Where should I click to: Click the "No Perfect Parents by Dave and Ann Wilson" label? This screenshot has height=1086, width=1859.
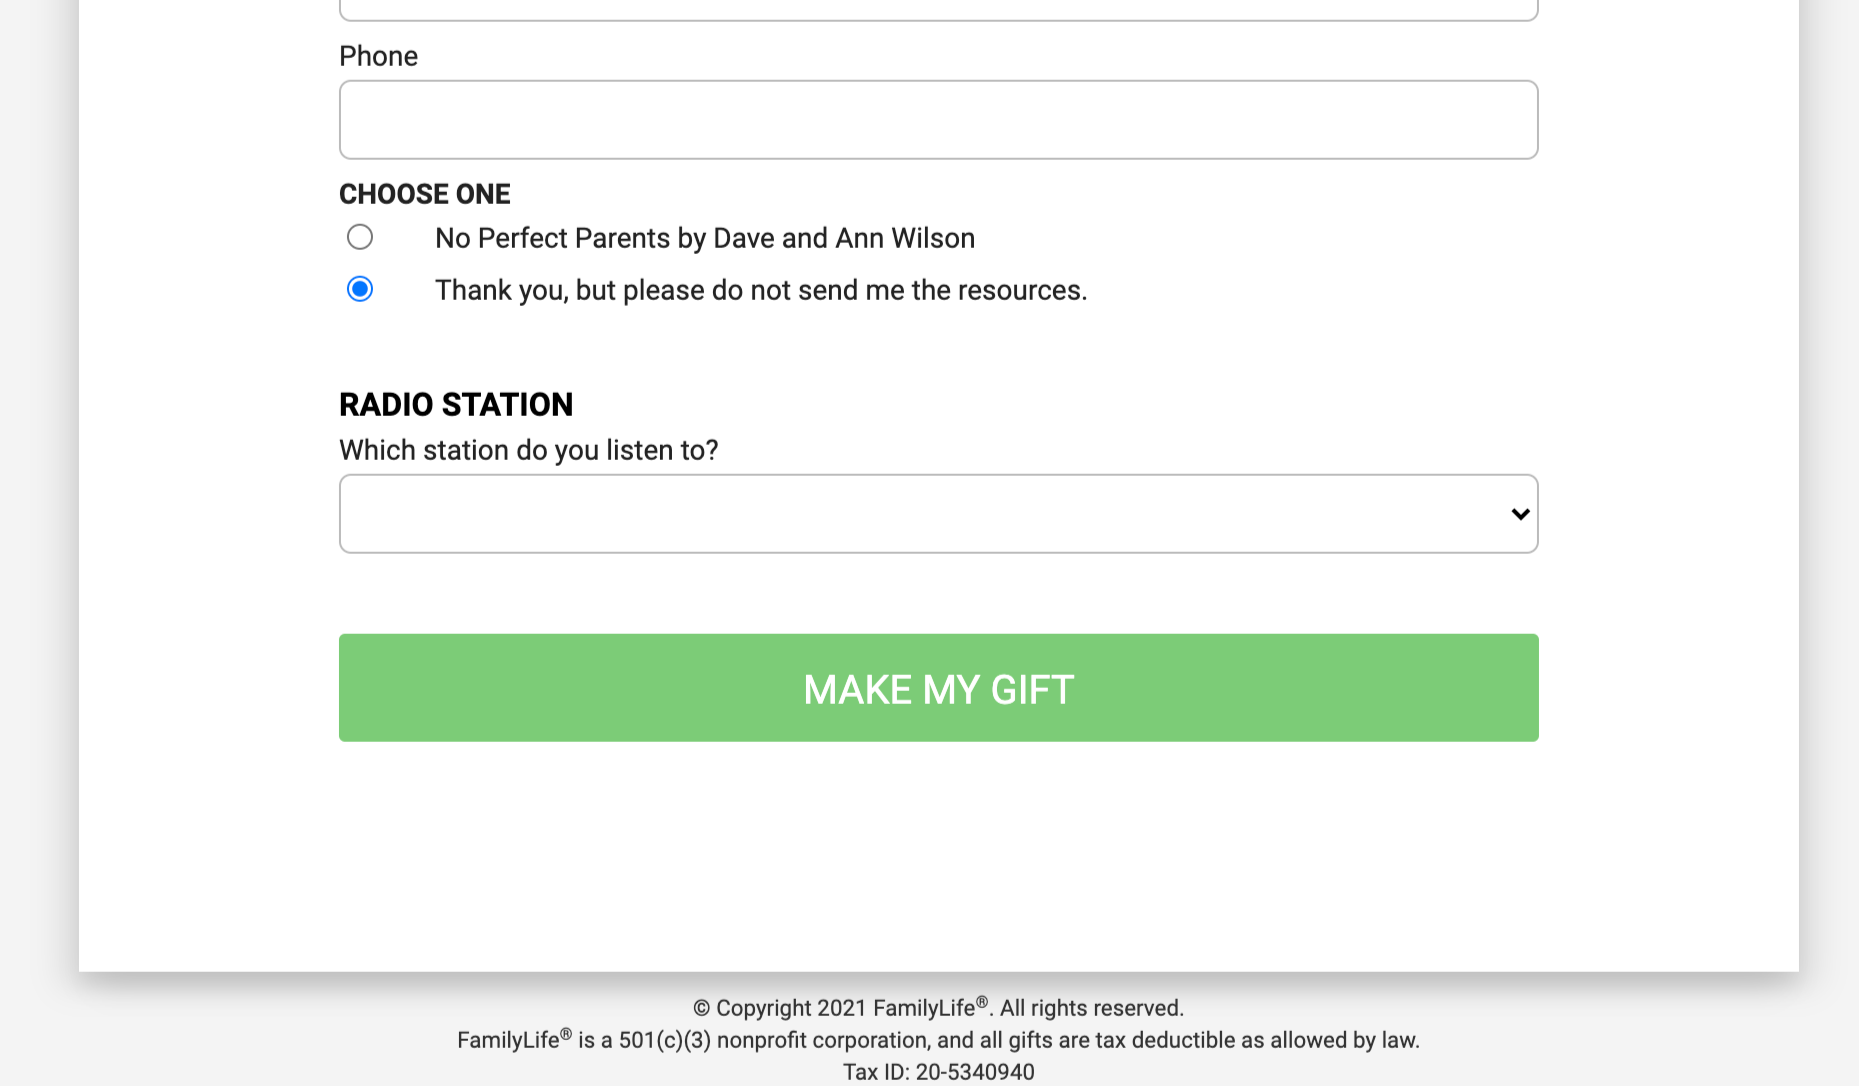point(704,238)
